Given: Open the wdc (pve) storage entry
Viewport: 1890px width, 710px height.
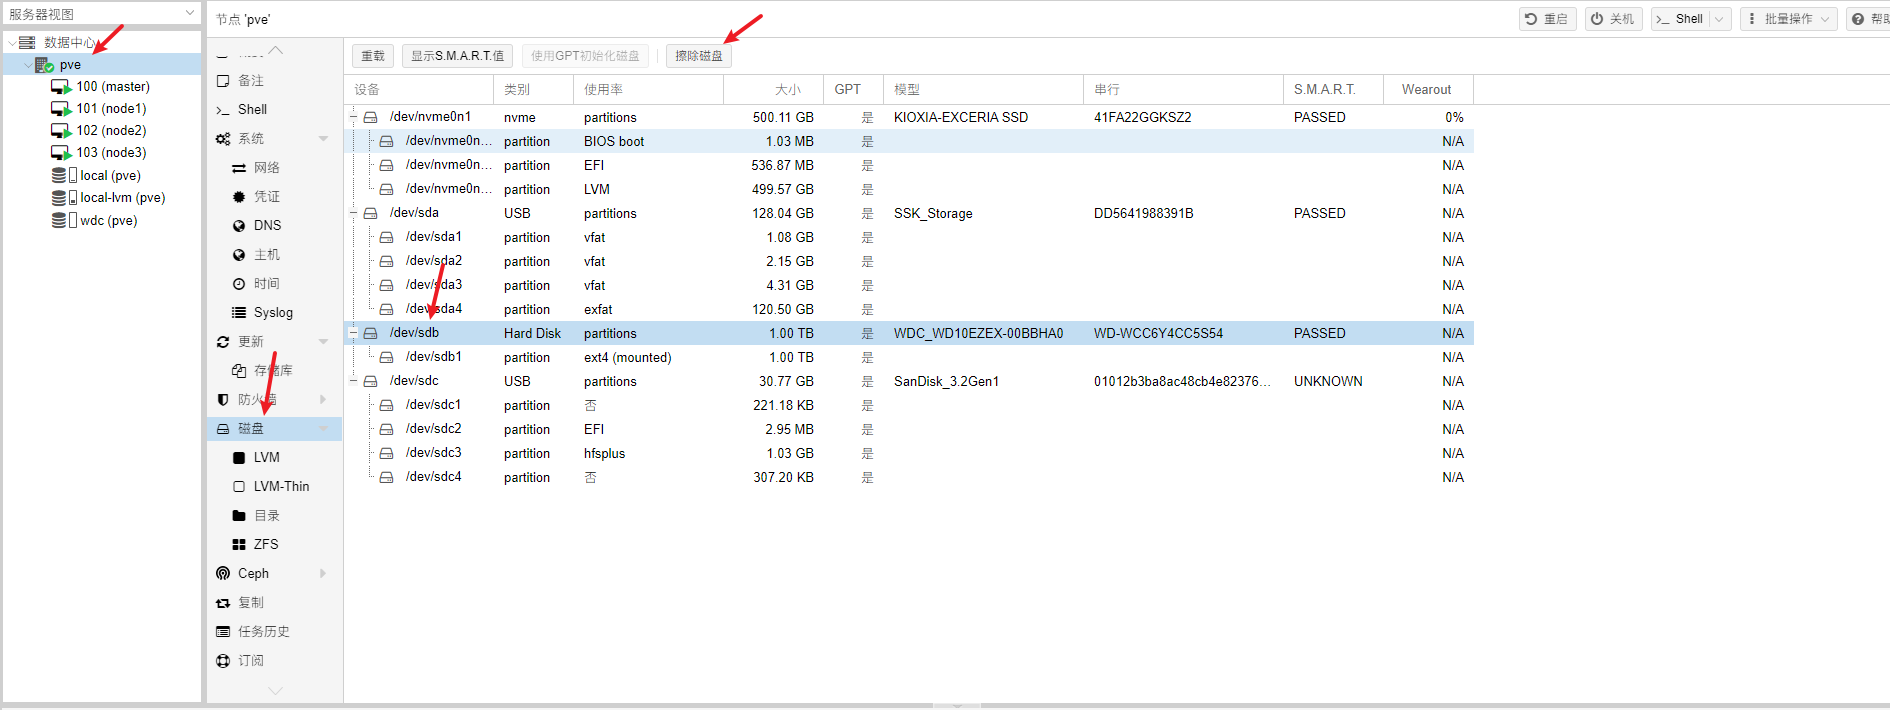Looking at the screenshot, I should point(108,221).
